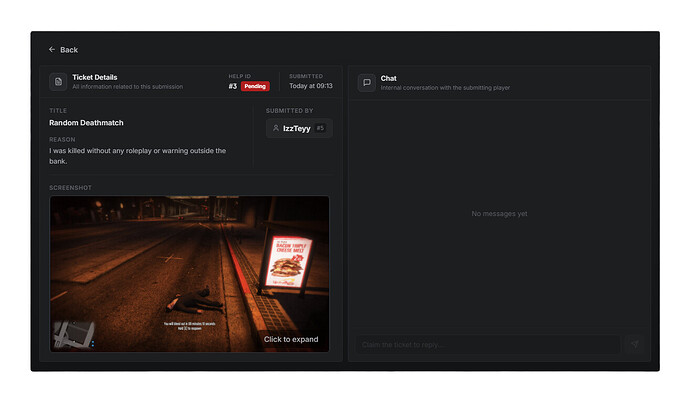Click the 'Click to expand' overlay label

(x=291, y=339)
